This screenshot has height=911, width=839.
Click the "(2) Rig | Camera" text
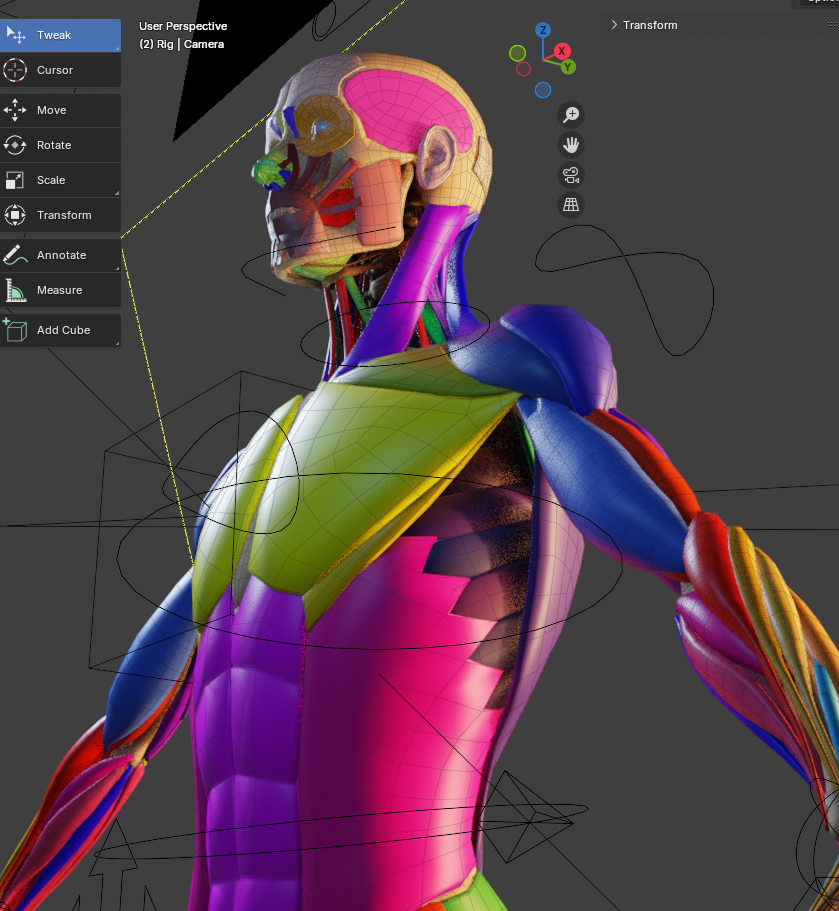181,44
